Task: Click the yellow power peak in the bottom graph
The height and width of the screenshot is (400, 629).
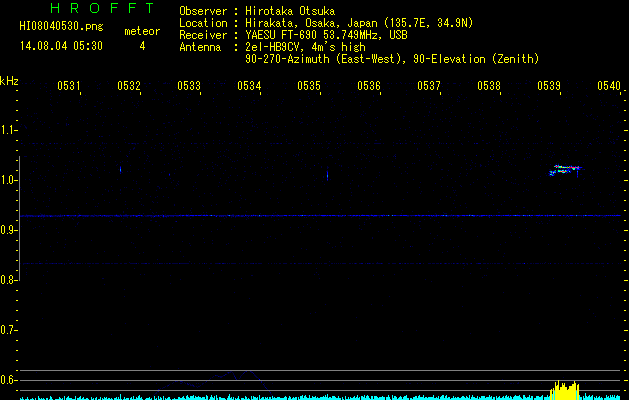Action: click(x=565, y=390)
